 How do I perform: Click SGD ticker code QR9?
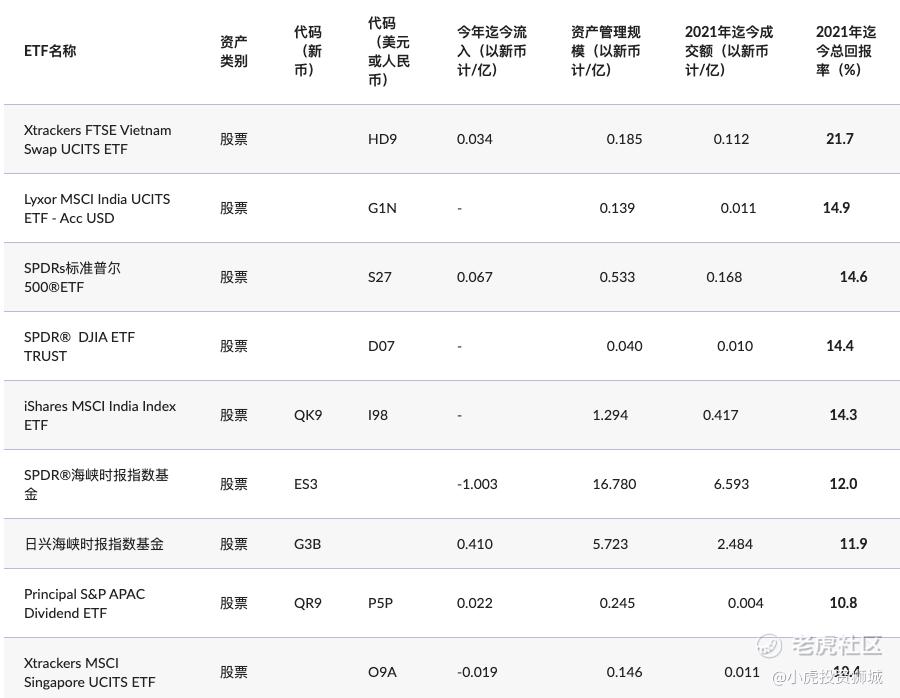point(308,603)
